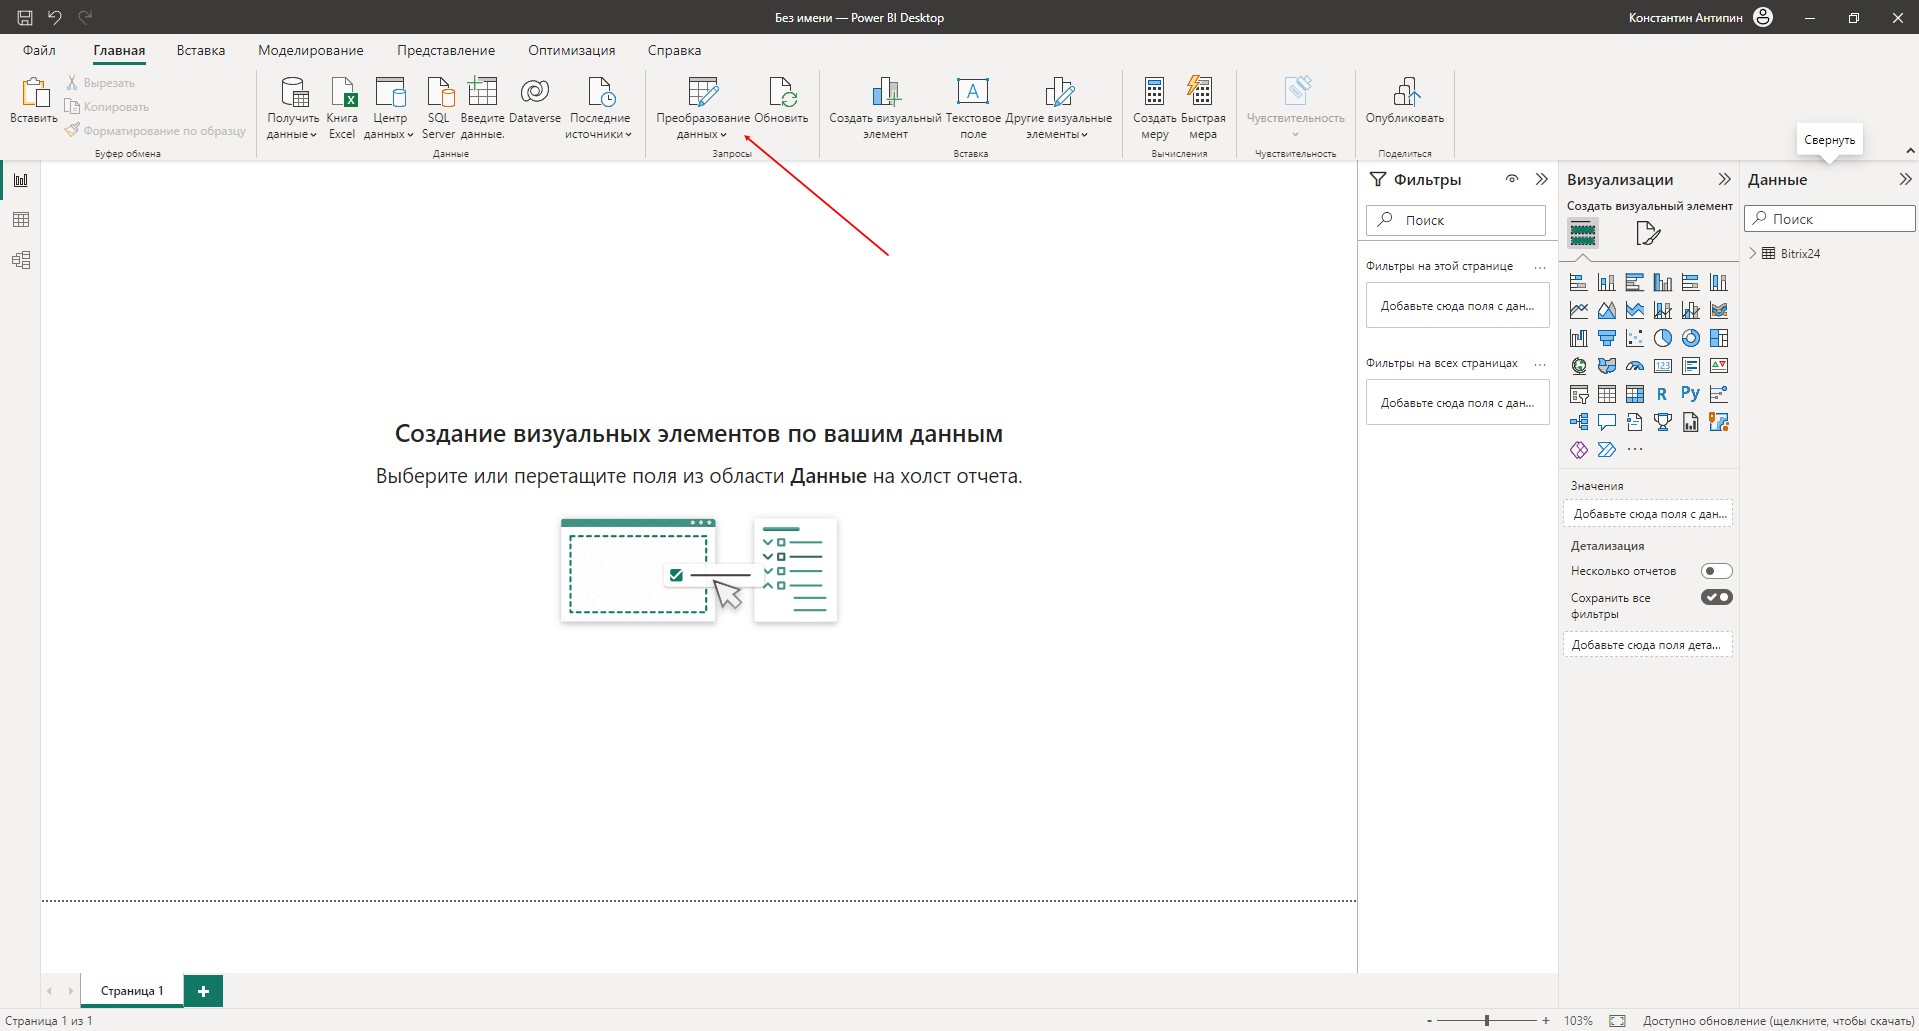Screen dimensions: 1919x1031
Task: Open more visuals ellipsis menu
Action: tap(1635, 450)
